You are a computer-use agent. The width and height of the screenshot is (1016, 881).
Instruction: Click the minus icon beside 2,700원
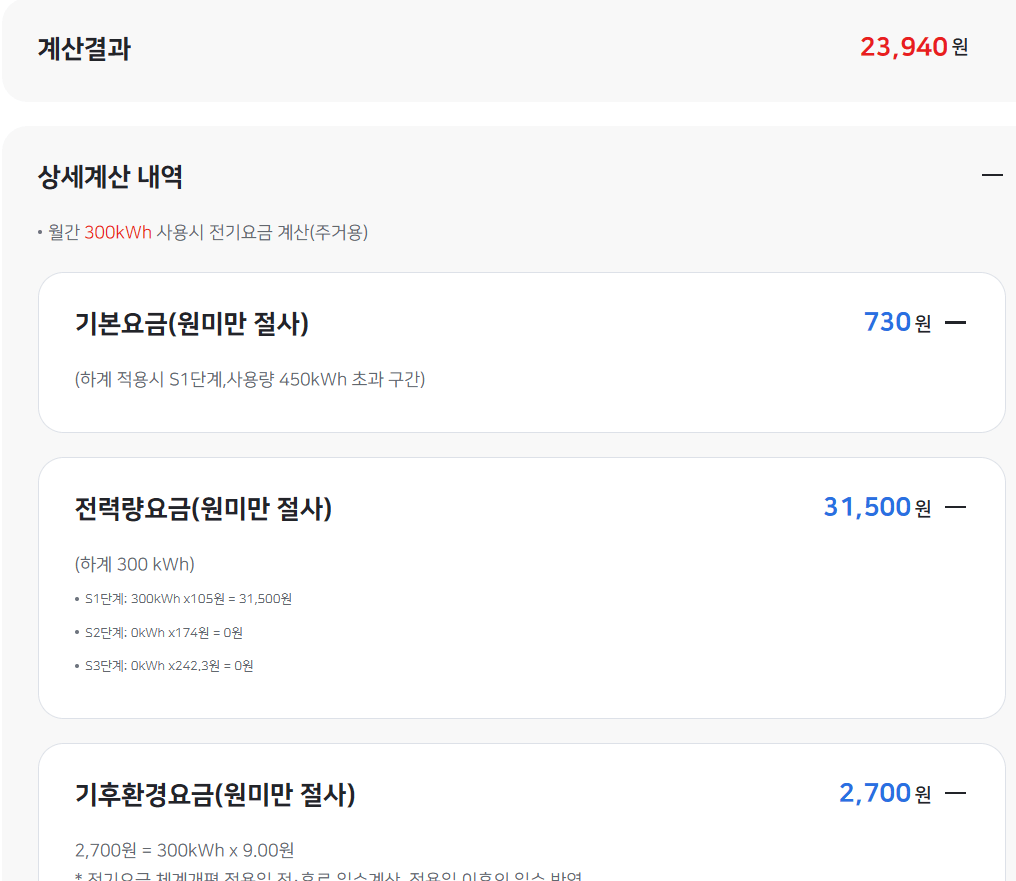(956, 792)
